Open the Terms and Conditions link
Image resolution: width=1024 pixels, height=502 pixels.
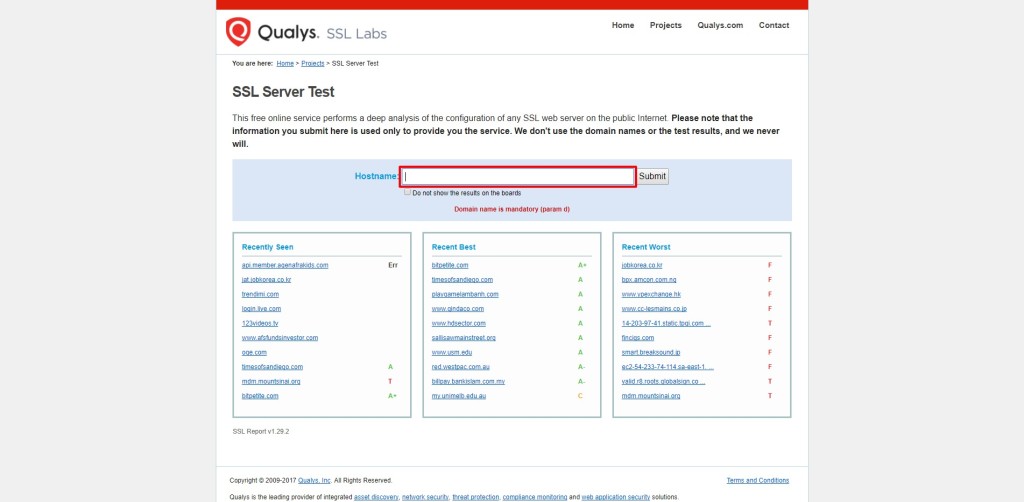pos(757,480)
